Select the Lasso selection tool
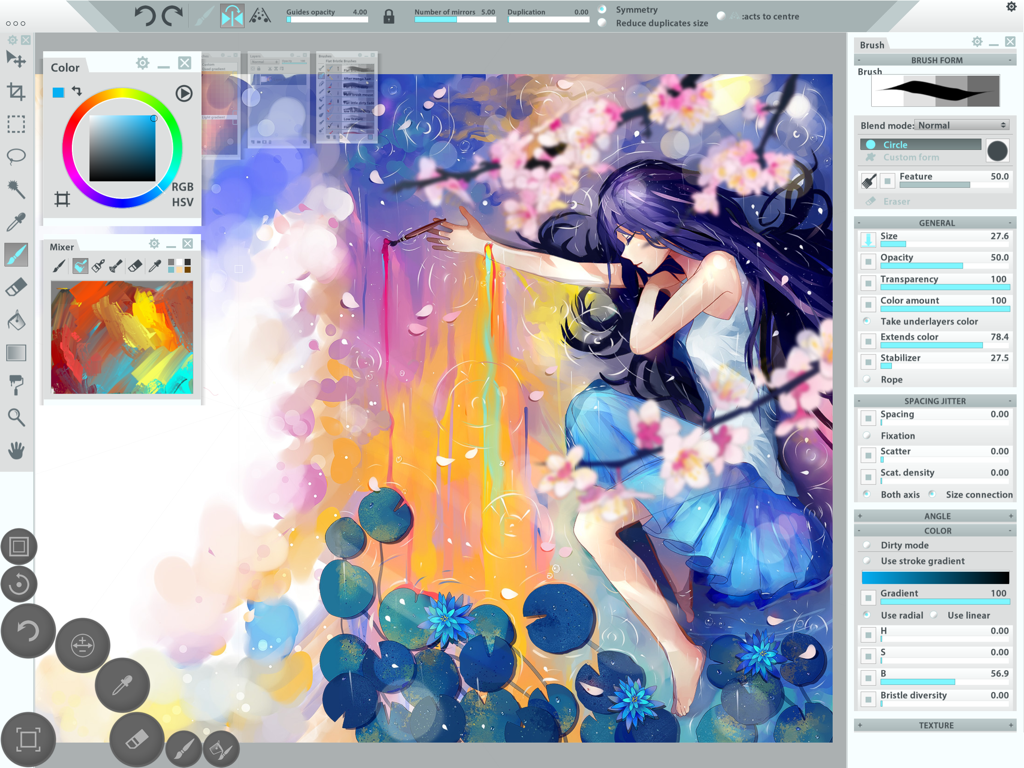Image resolution: width=1024 pixels, height=768 pixels. (x=16, y=155)
